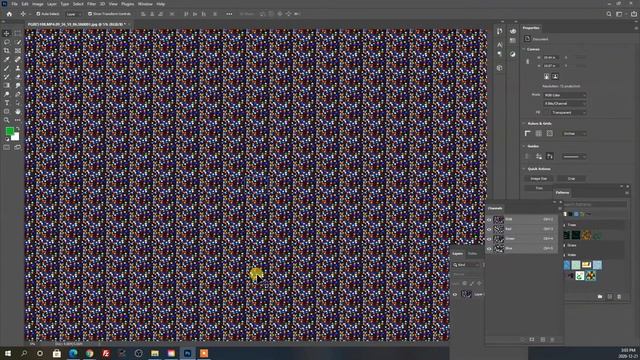
Task: Select the Dodge tool
Action: point(7,94)
